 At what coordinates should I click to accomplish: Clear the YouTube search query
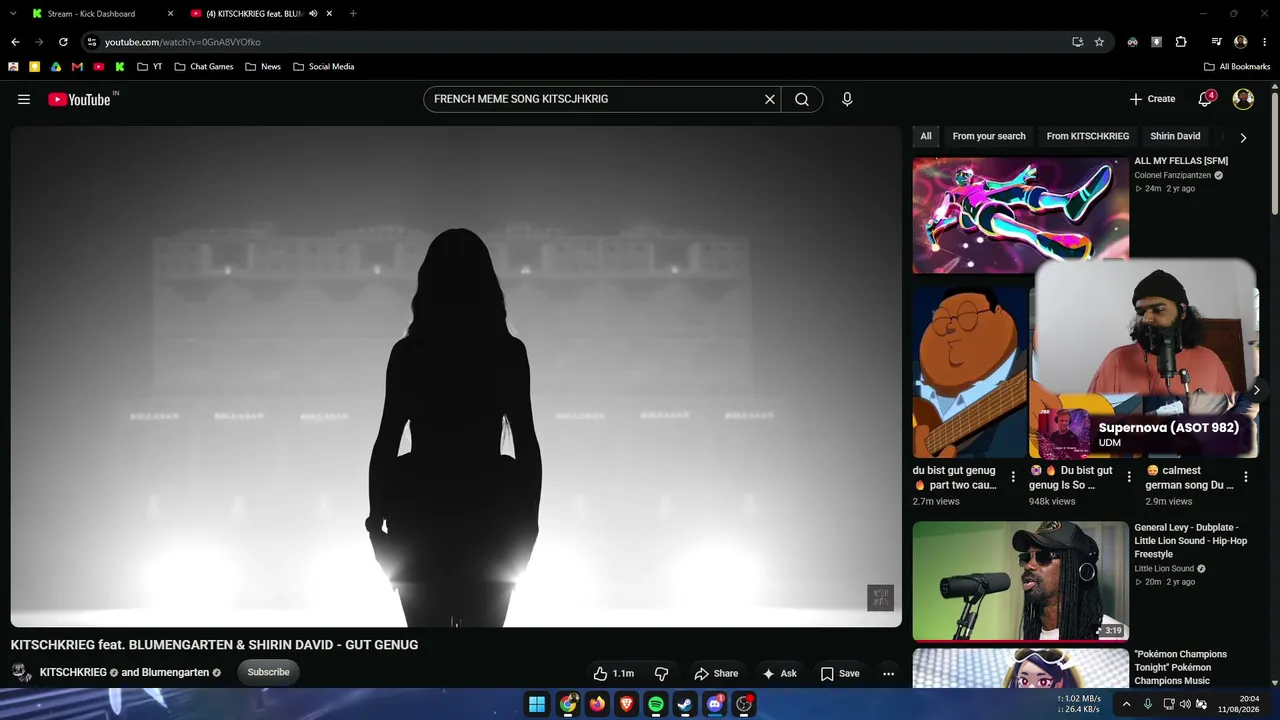(x=770, y=99)
